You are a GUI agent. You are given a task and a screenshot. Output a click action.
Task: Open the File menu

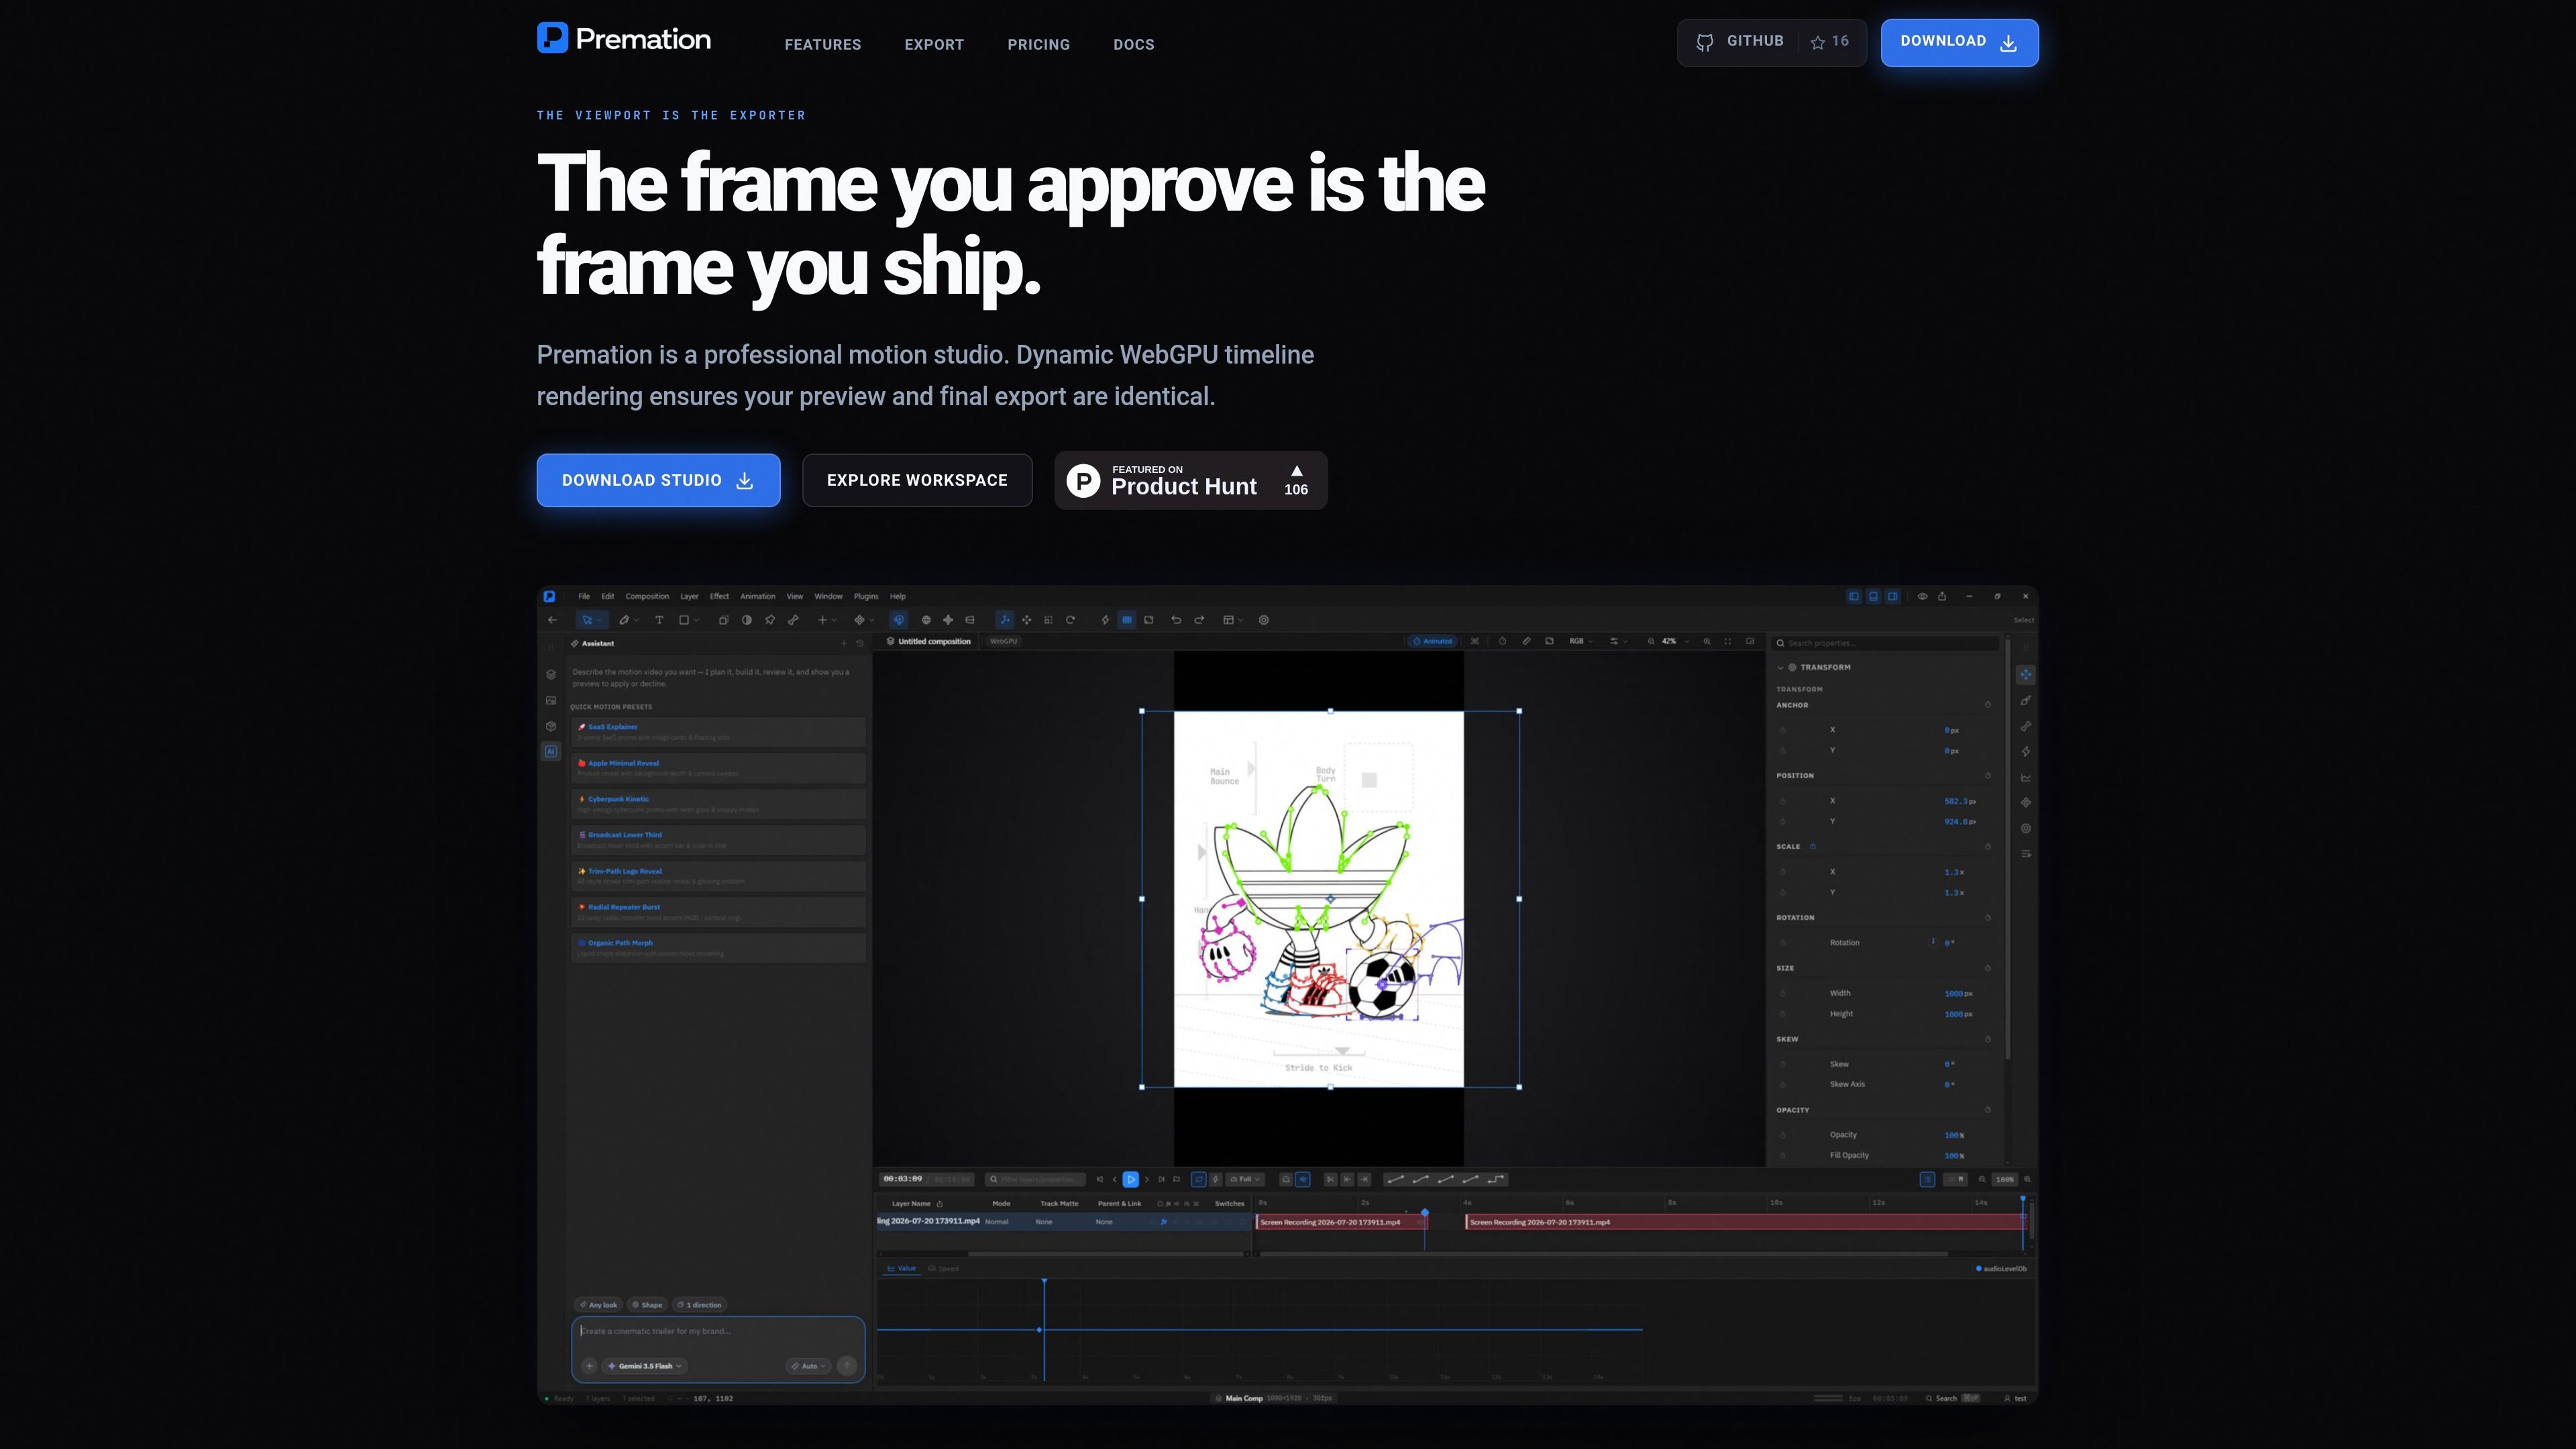(584, 596)
